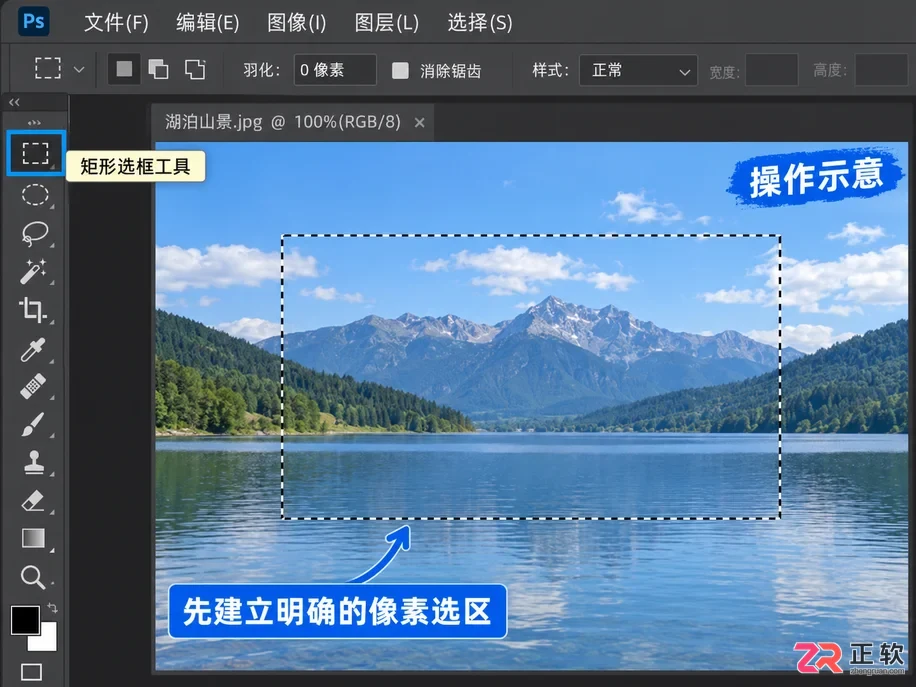Image resolution: width=916 pixels, height=687 pixels.
Task: Open the 选择(S) menu
Action: point(480,23)
